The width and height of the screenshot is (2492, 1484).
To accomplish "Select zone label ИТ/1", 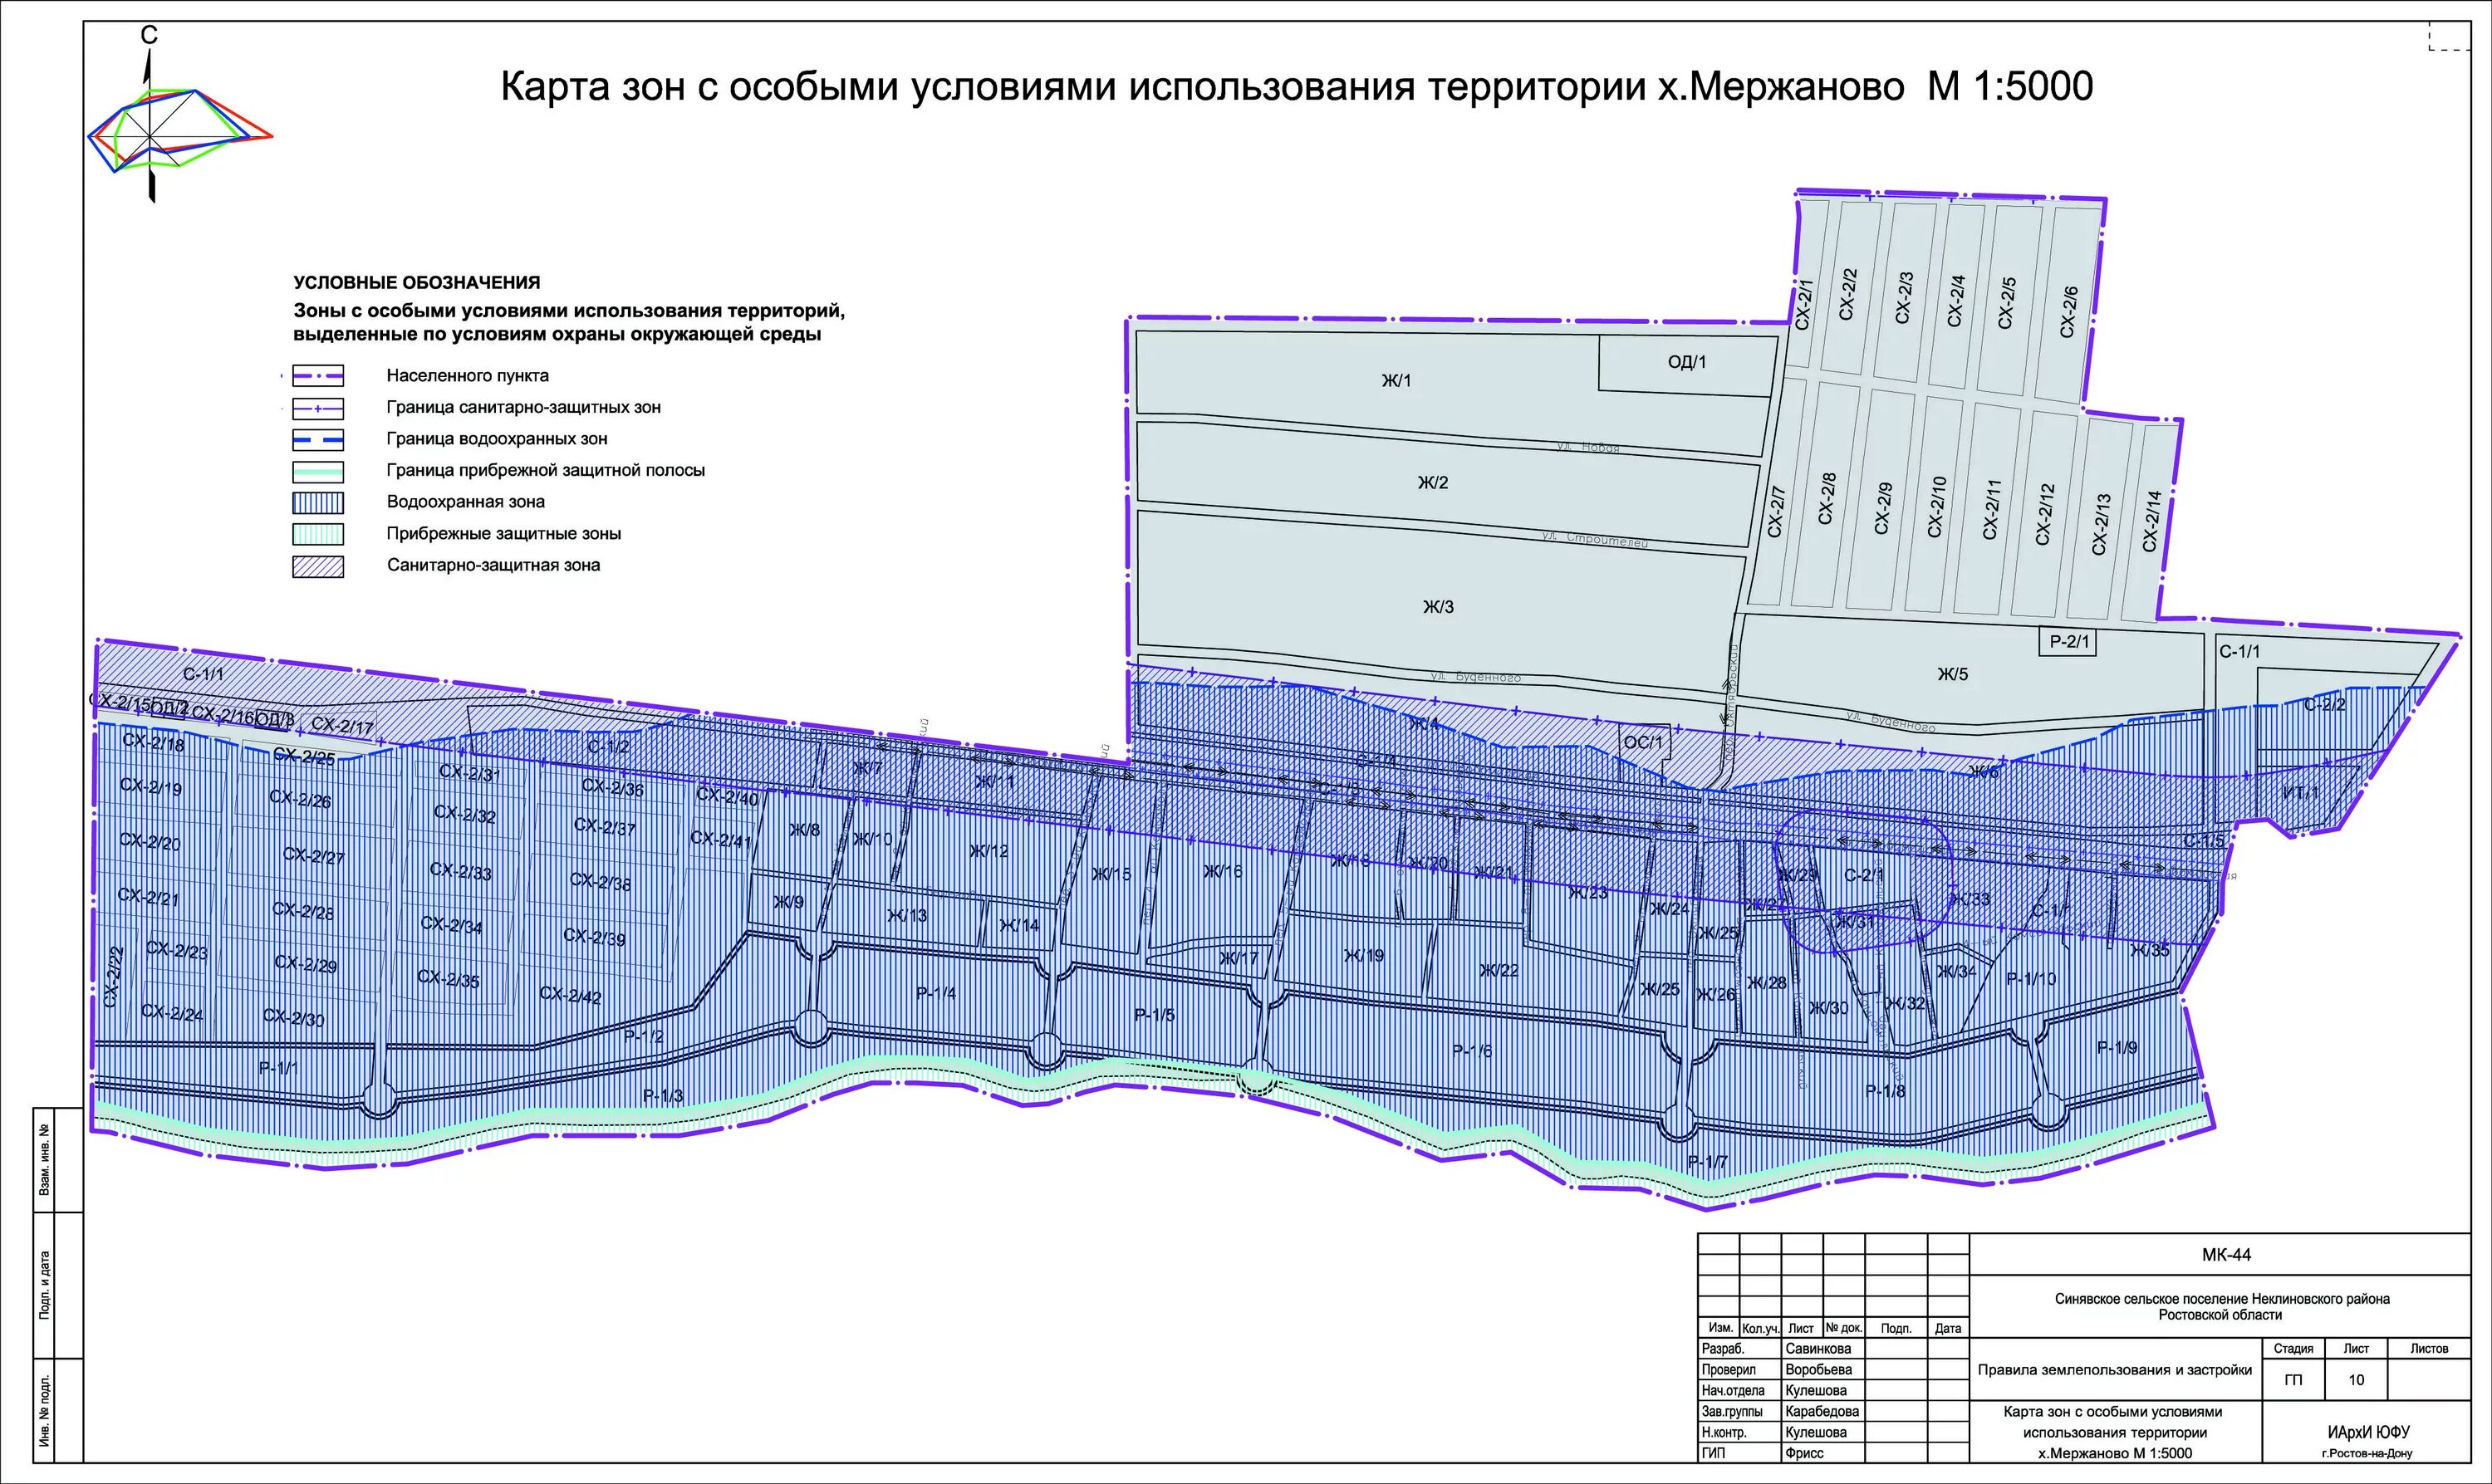I will pyautogui.click(x=2301, y=792).
